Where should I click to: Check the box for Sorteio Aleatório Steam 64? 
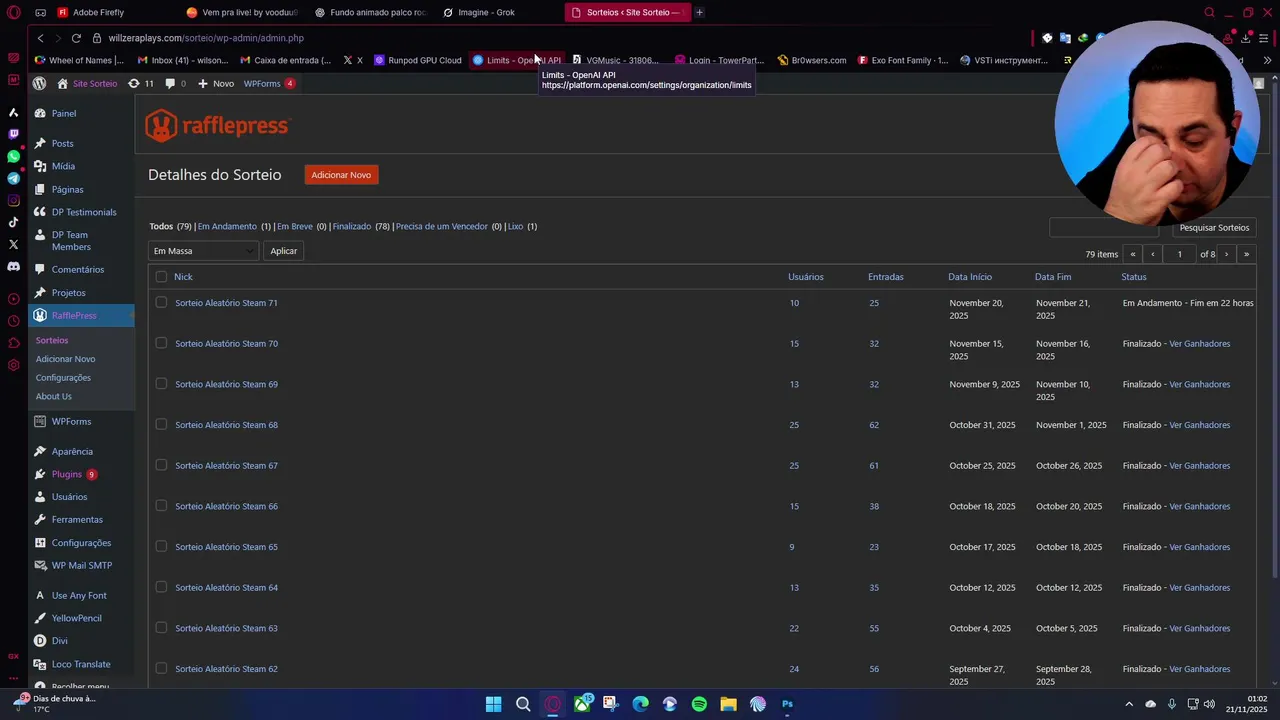pyautogui.click(x=161, y=587)
